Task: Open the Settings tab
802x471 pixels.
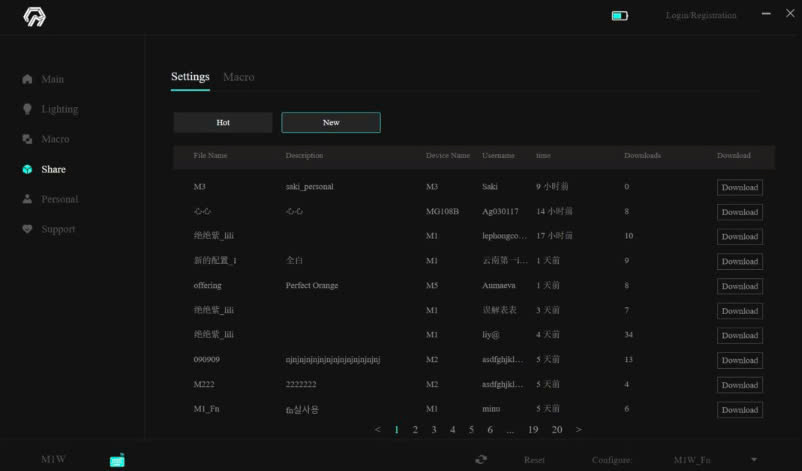Action: pyautogui.click(x=190, y=77)
